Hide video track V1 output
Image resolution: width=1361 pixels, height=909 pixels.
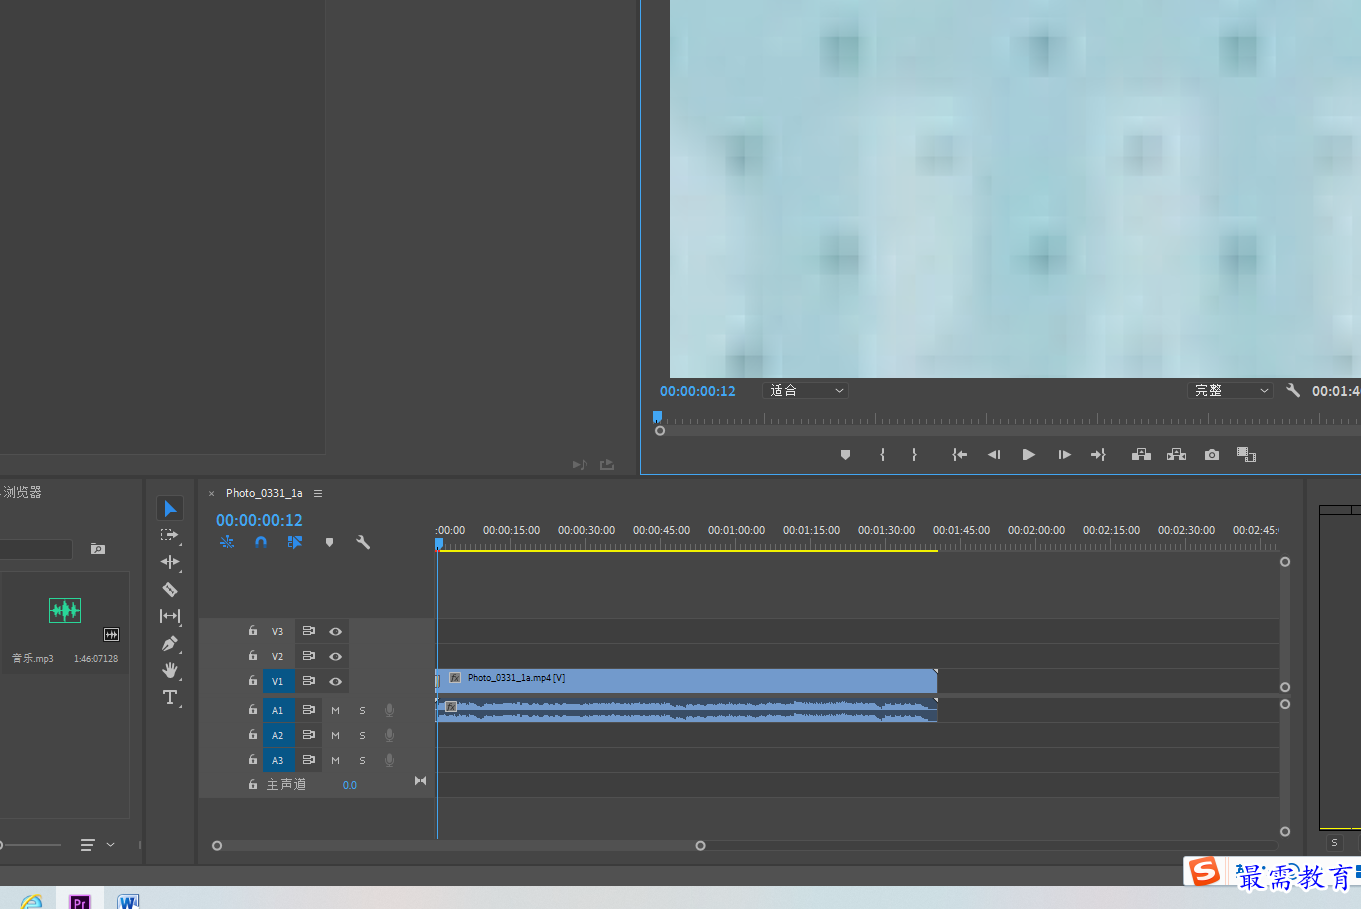pyautogui.click(x=336, y=682)
